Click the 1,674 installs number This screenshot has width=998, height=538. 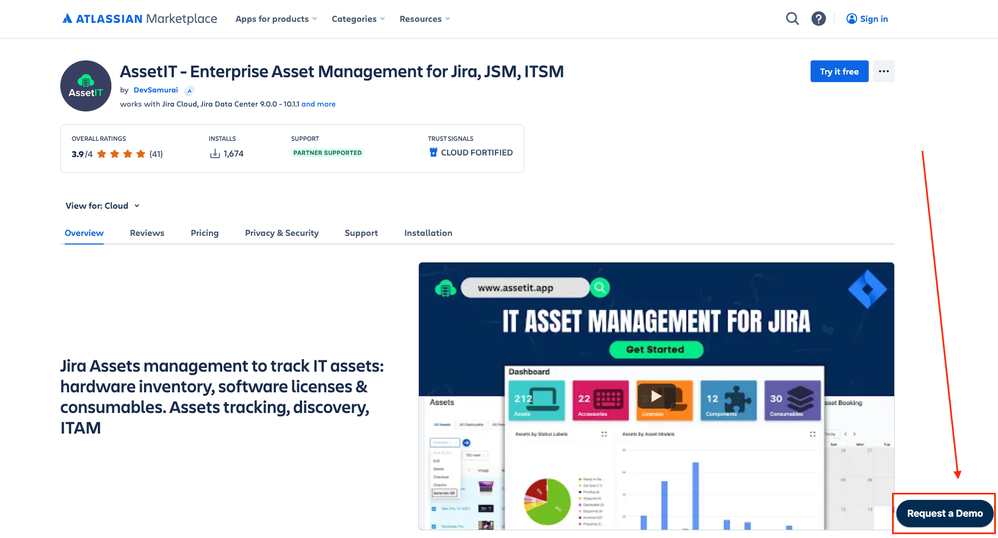pyautogui.click(x=234, y=153)
